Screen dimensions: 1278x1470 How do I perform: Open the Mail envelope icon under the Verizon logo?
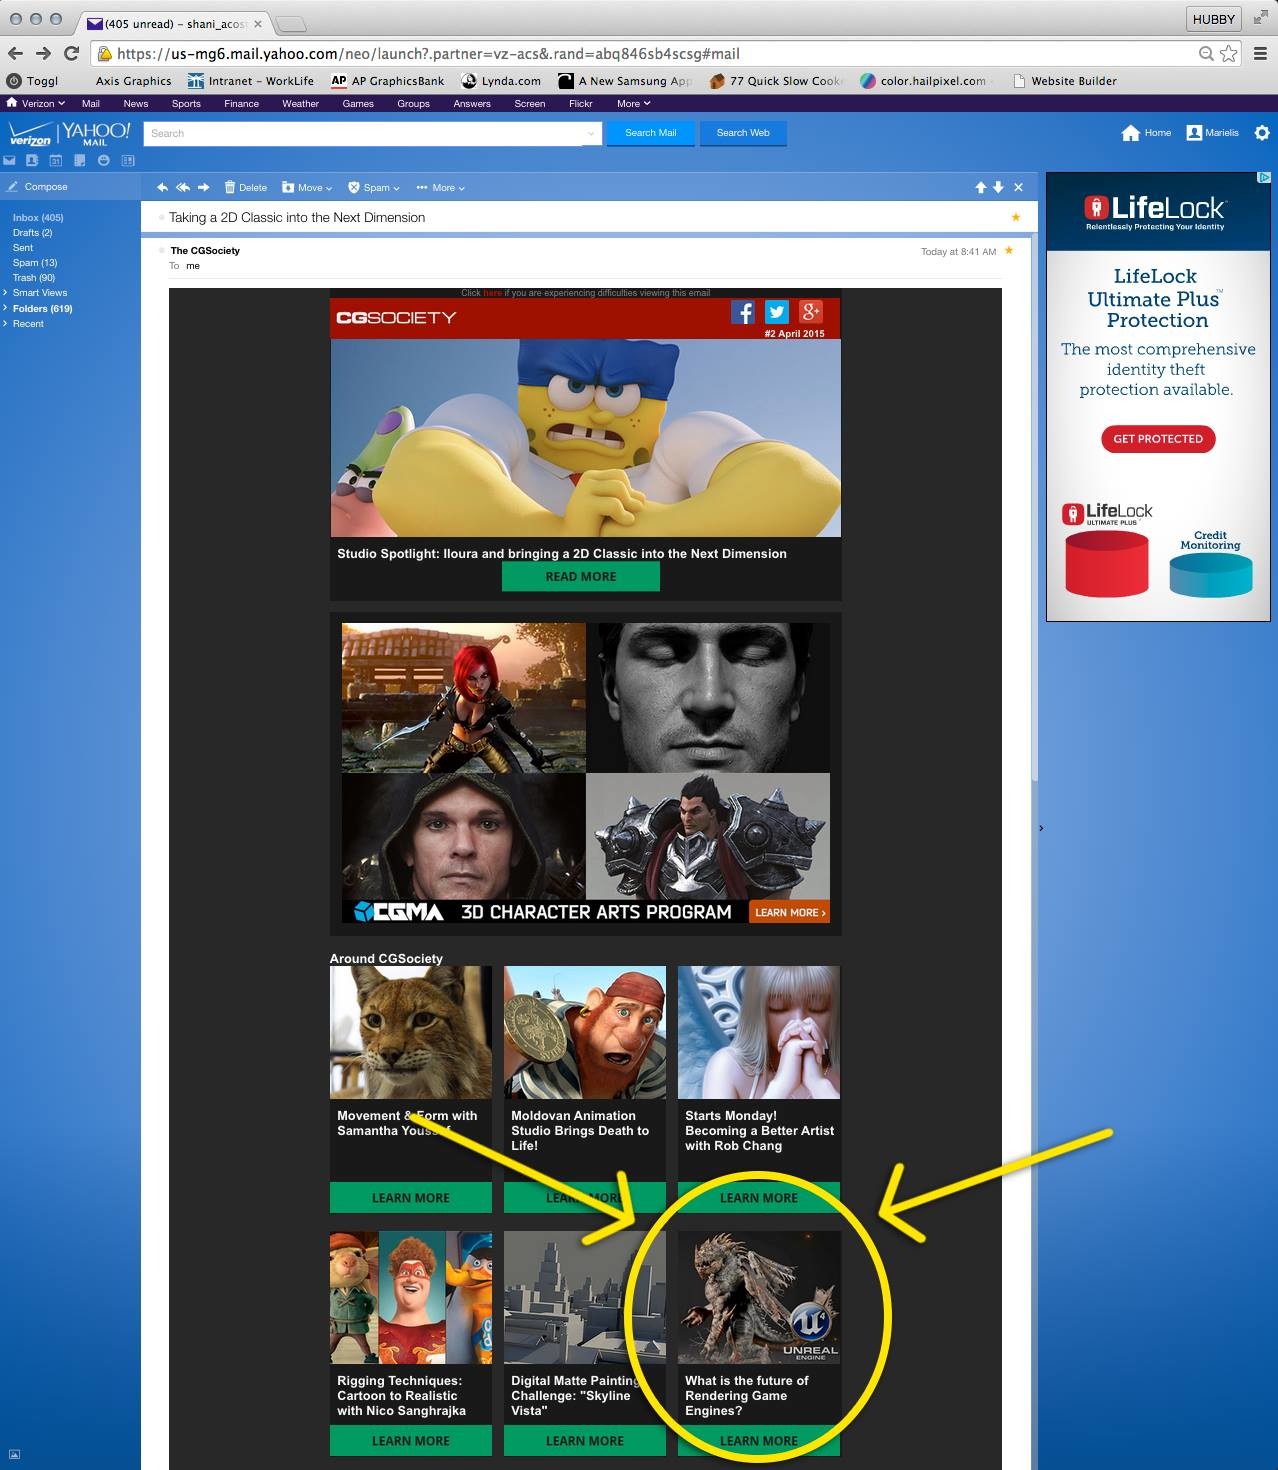(9, 160)
